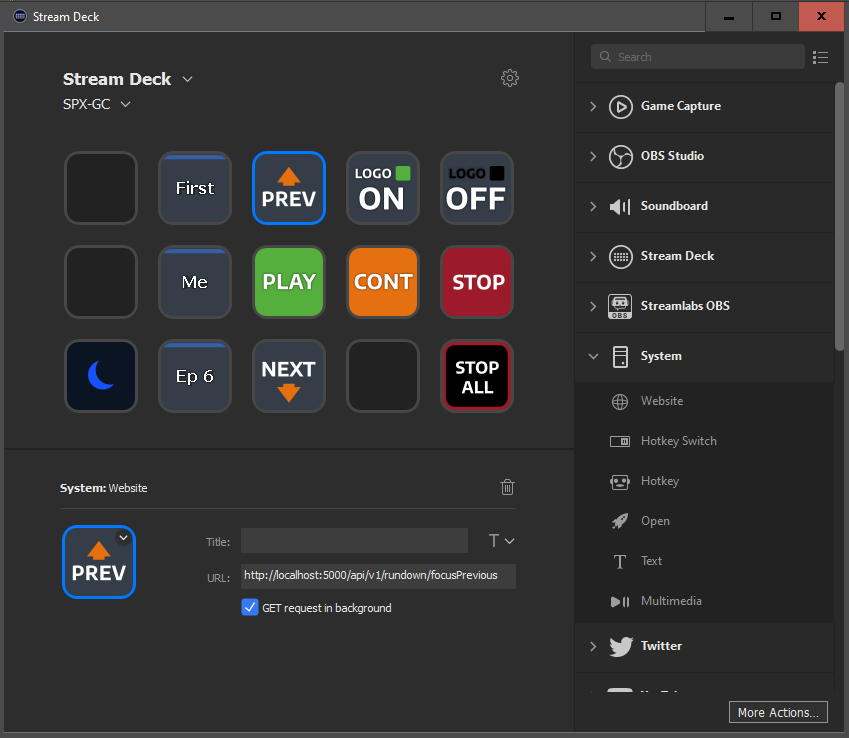This screenshot has height=738, width=849.
Task: Click the blue moon sleep key
Action: click(101, 376)
